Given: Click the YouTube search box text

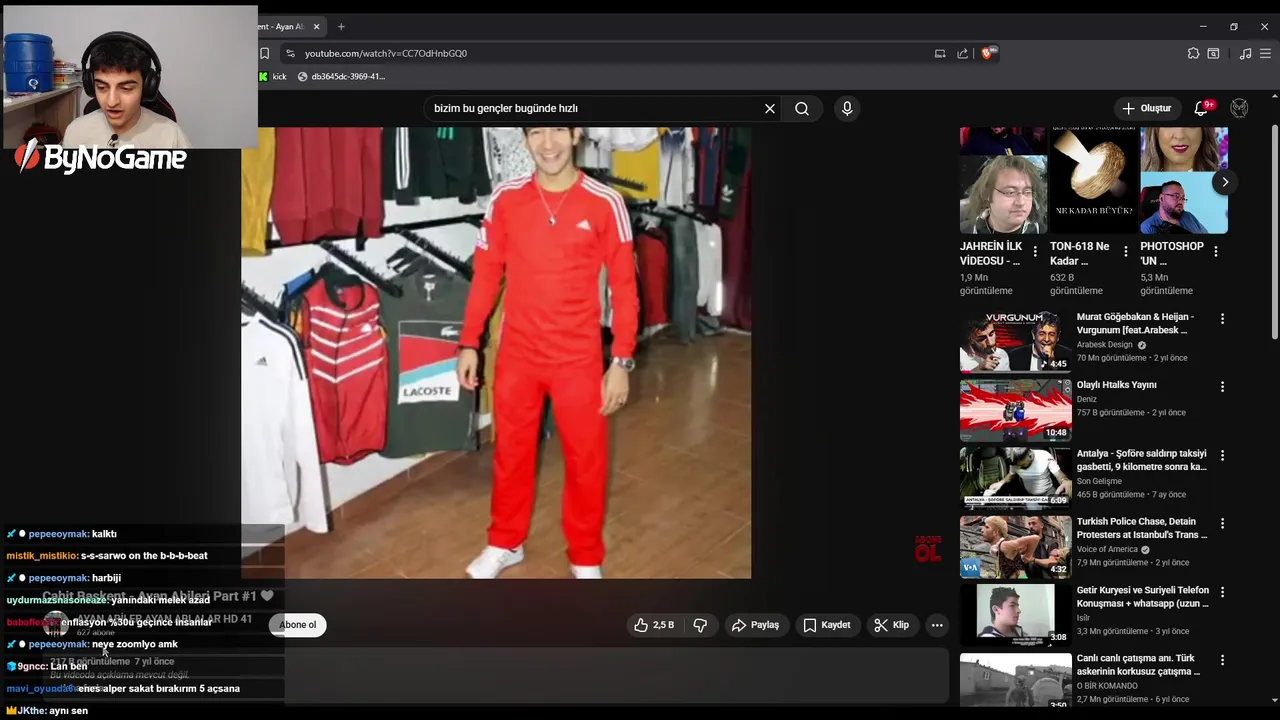Looking at the screenshot, I should (x=506, y=108).
